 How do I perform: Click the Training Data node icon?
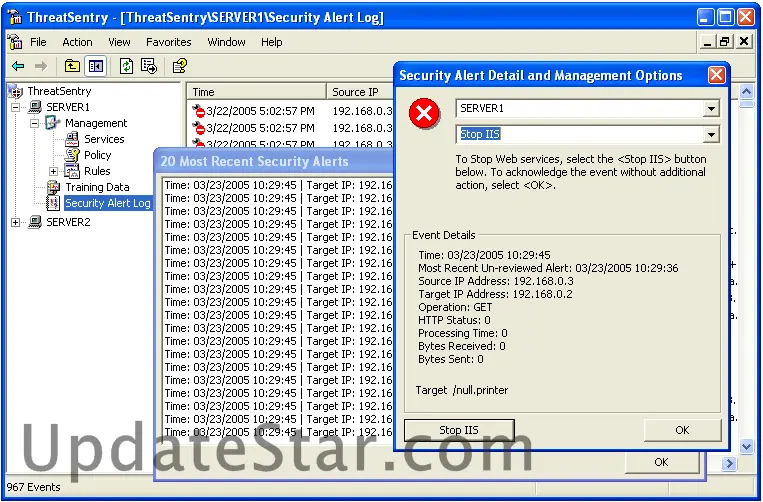pos(53,187)
